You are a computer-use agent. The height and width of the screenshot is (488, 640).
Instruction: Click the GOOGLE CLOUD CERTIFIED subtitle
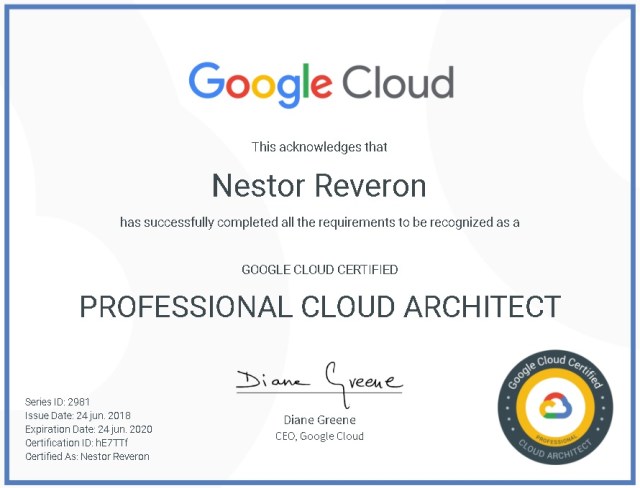320,269
